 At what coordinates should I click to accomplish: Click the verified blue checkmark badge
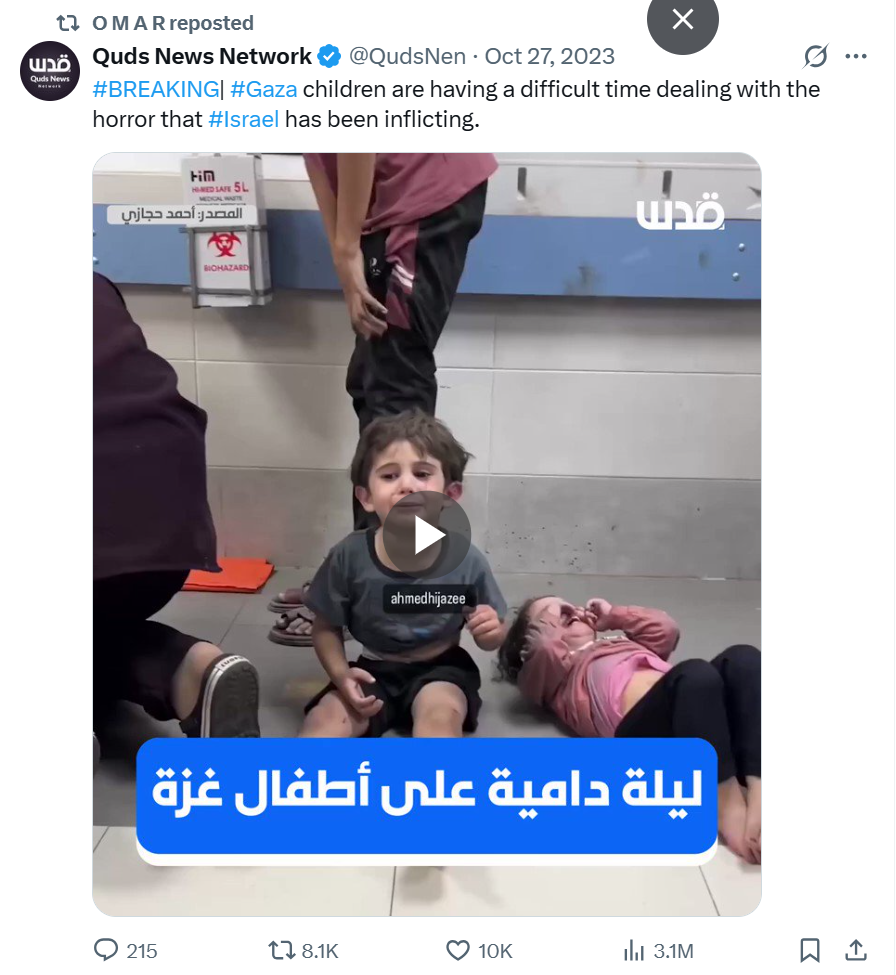pos(330,57)
